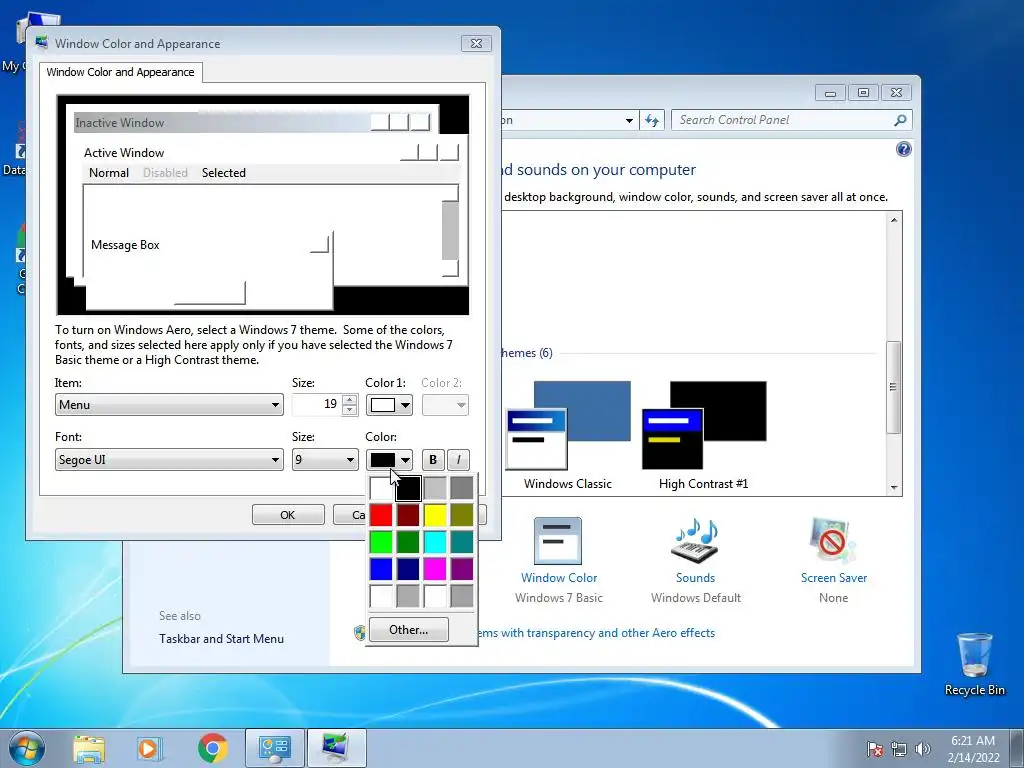The image size is (1024, 768).
Task: Click the search magnifier in Control Panel
Action: [900, 120]
